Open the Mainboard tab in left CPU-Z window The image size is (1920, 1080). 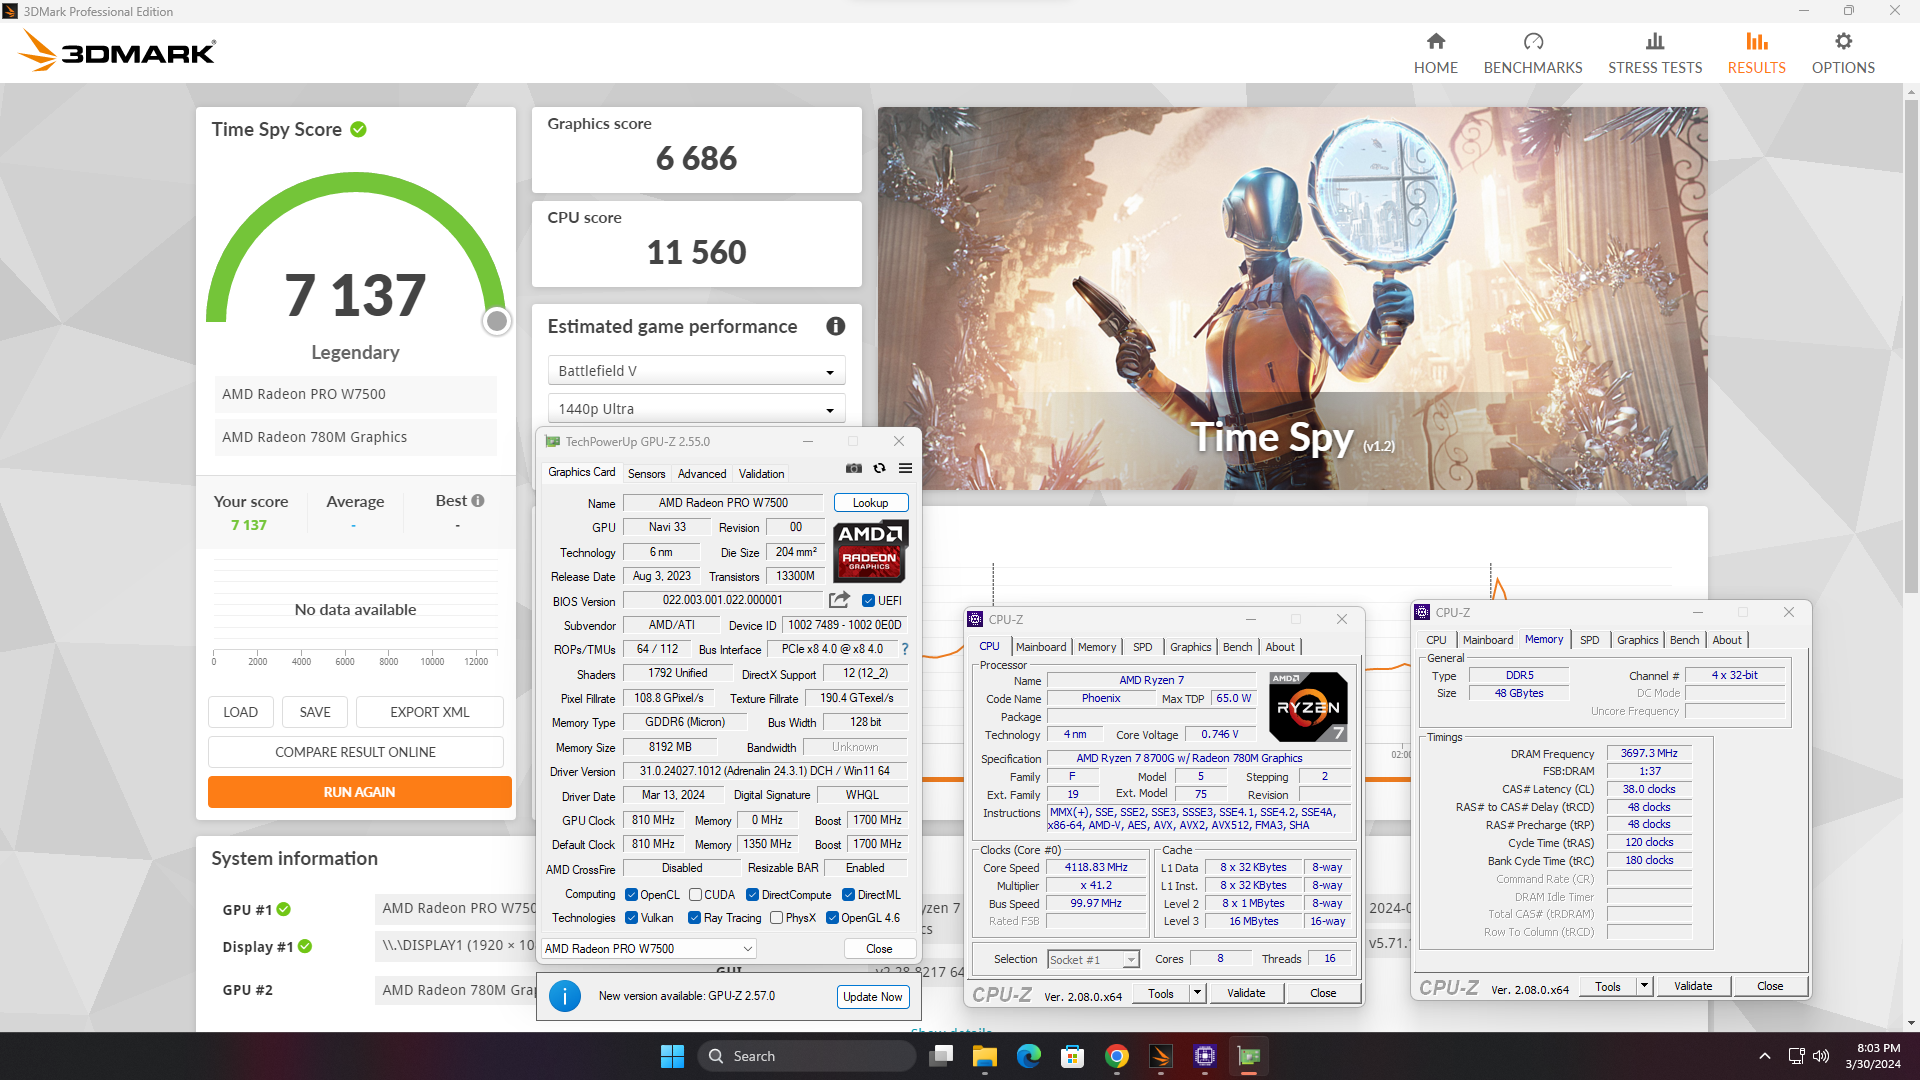1041,647
